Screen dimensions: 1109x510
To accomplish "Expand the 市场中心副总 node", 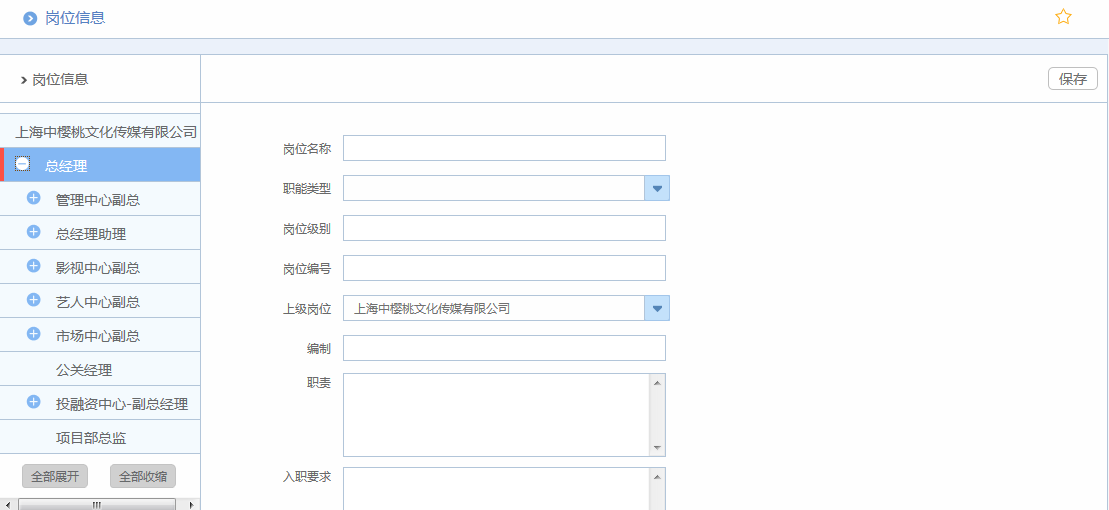I will 33,333.
